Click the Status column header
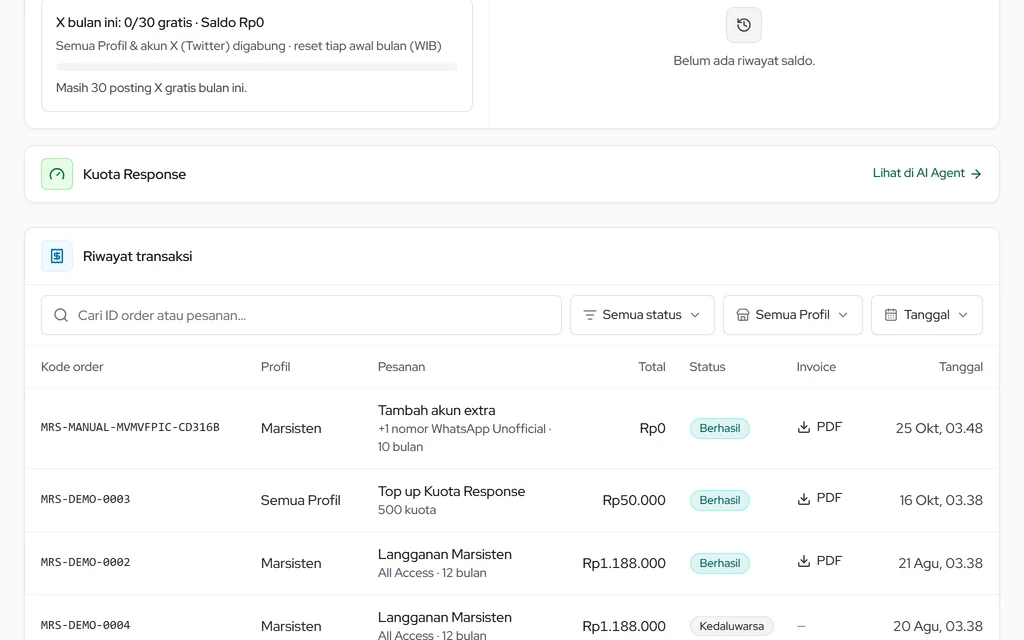This screenshot has width=1024, height=640. (707, 367)
